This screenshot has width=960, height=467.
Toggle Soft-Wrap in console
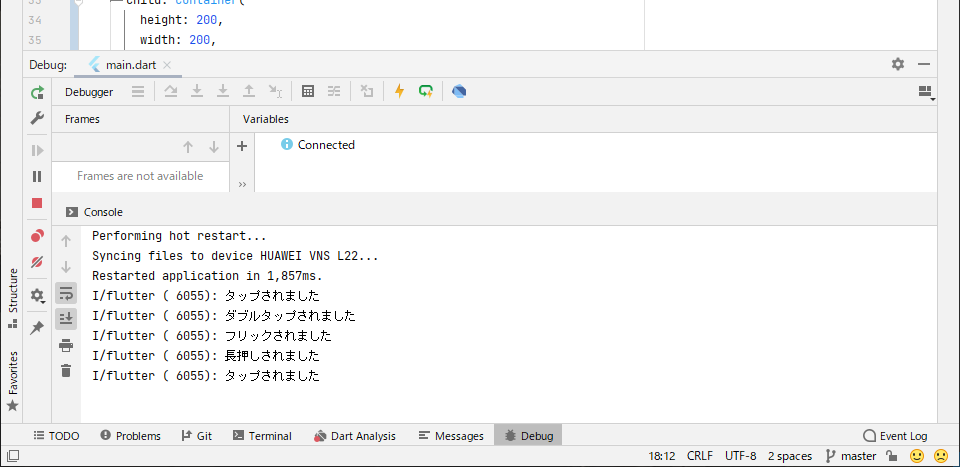(x=66, y=293)
